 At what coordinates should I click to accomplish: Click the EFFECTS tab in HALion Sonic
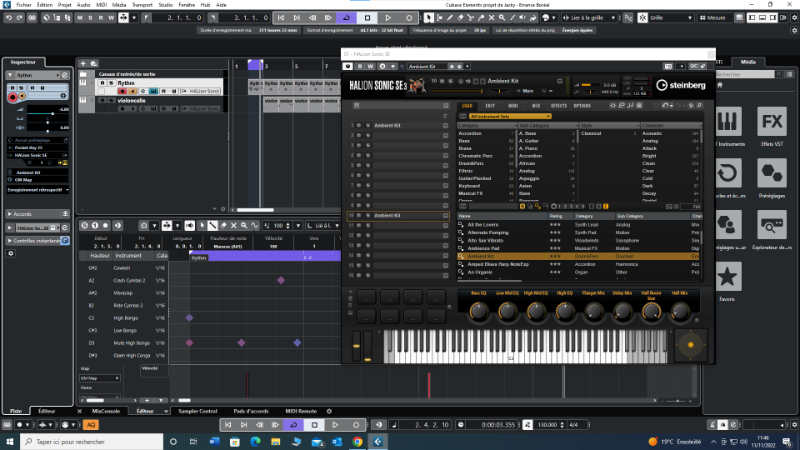(x=558, y=105)
